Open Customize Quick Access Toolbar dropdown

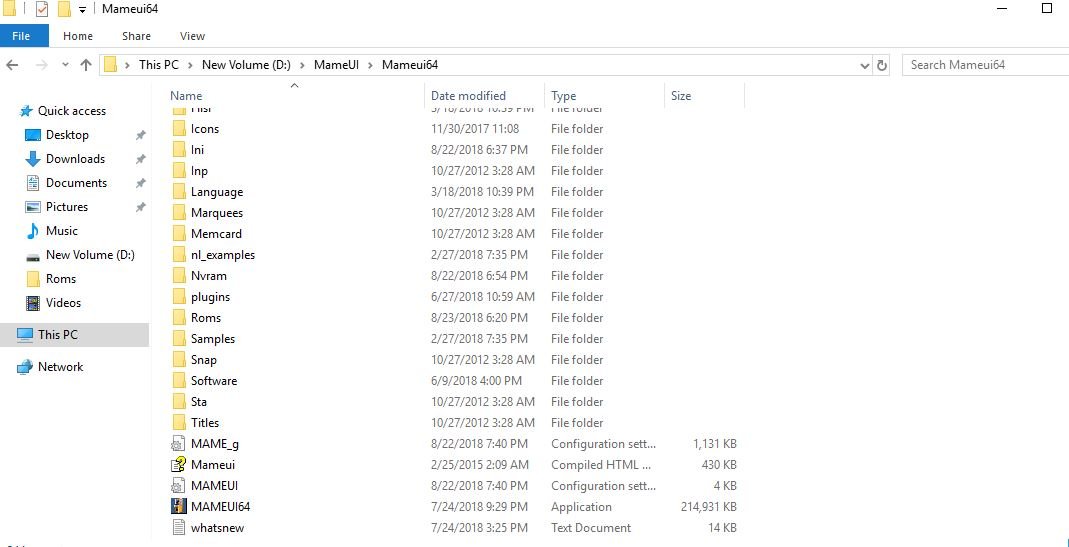(82, 10)
